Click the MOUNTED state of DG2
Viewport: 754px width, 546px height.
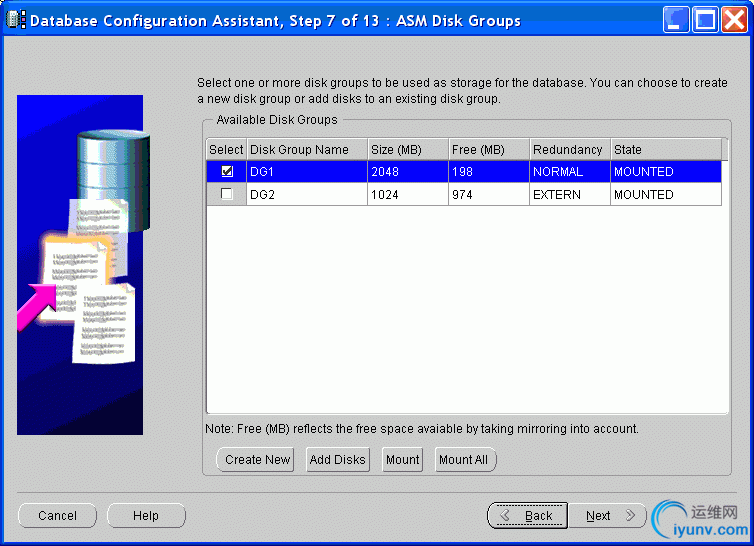click(666, 195)
